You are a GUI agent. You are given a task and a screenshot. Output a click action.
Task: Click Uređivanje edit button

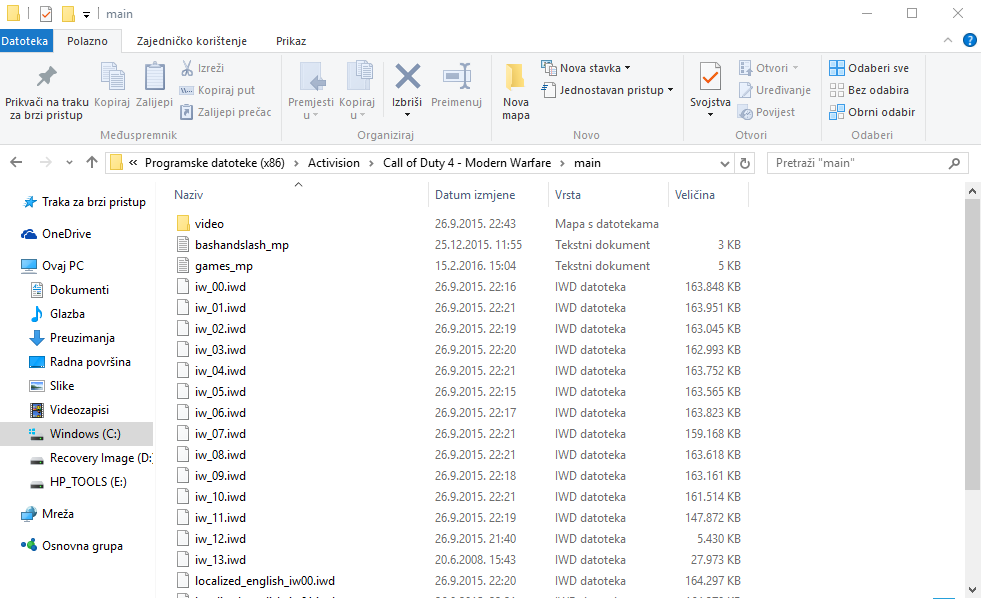coord(775,90)
